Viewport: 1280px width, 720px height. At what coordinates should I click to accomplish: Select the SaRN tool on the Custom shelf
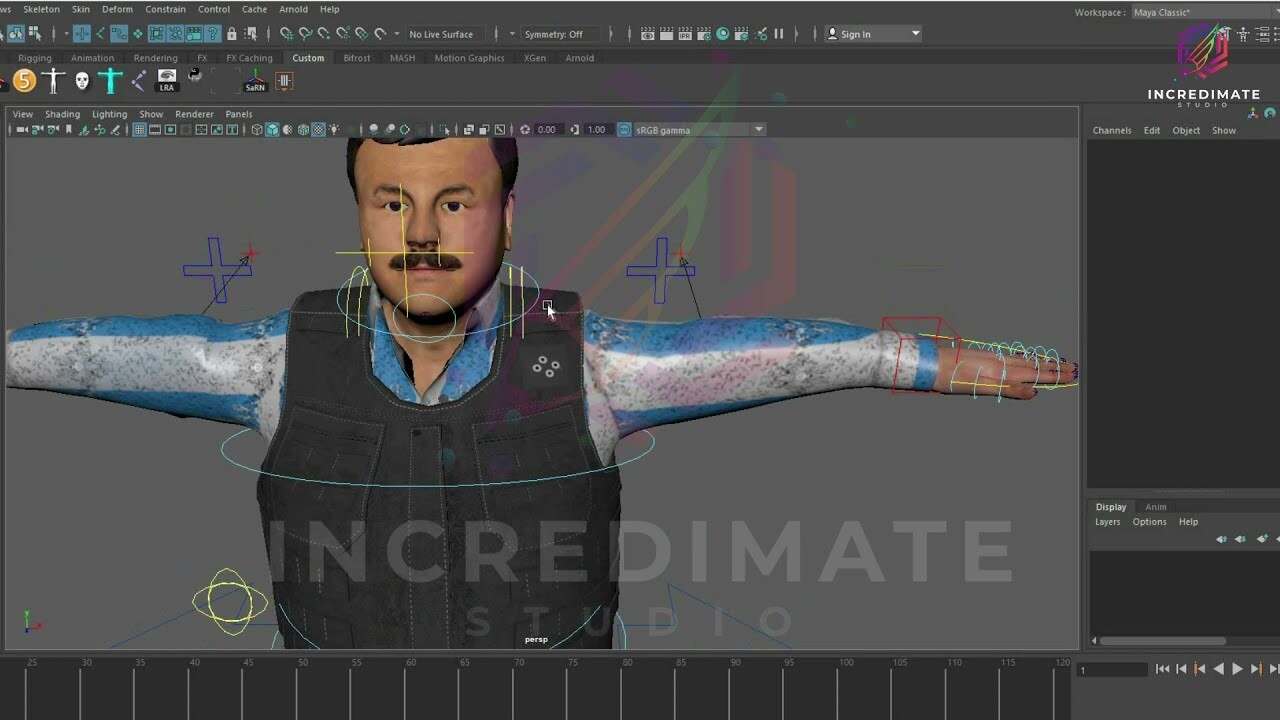(255, 80)
